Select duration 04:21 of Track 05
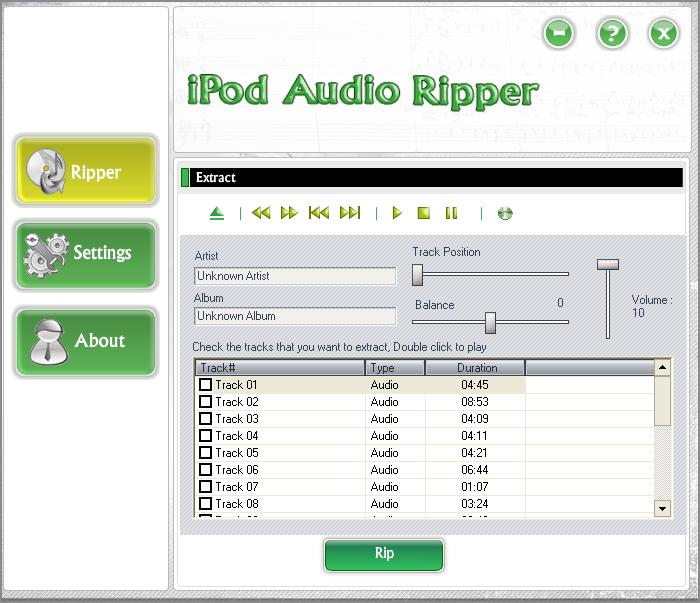Image resolution: width=700 pixels, height=603 pixels. click(475, 453)
